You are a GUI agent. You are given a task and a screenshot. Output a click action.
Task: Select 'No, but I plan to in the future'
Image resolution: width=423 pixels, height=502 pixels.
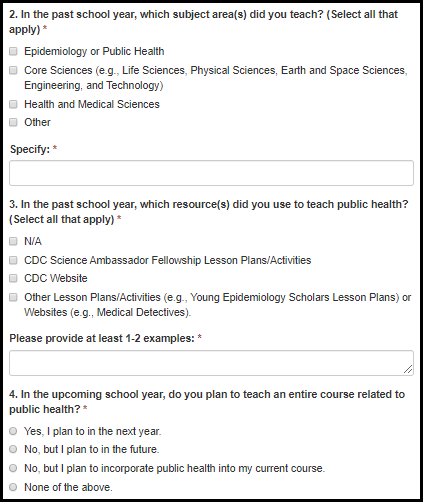(x=13, y=449)
